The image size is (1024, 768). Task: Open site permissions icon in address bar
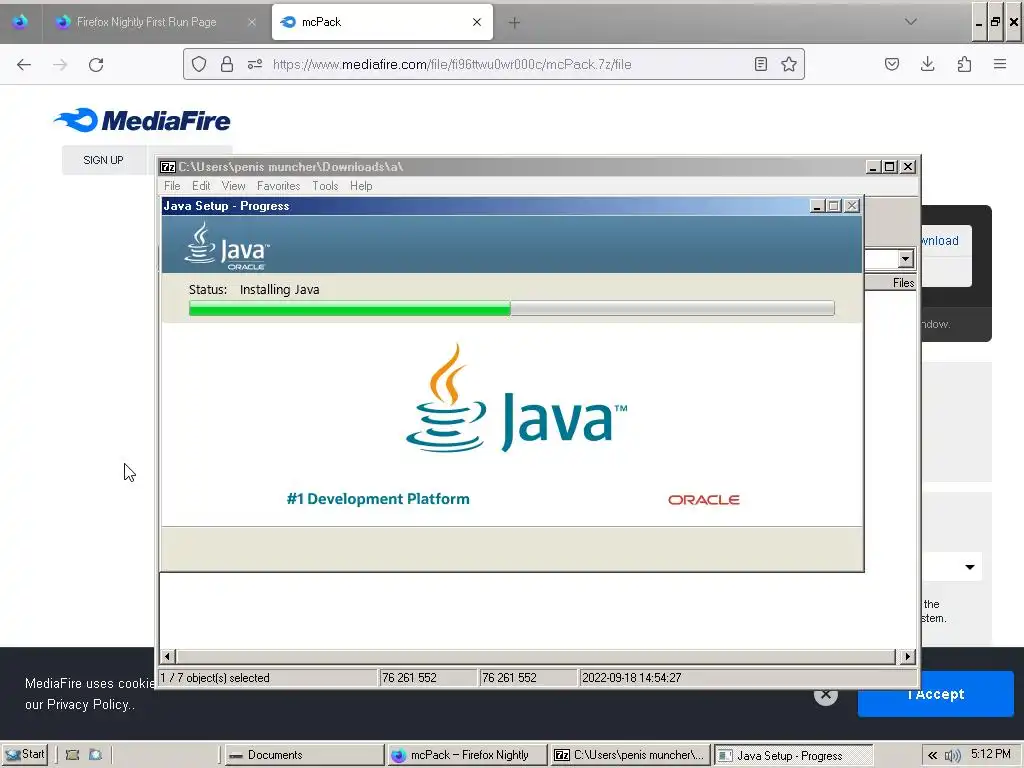coord(255,64)
